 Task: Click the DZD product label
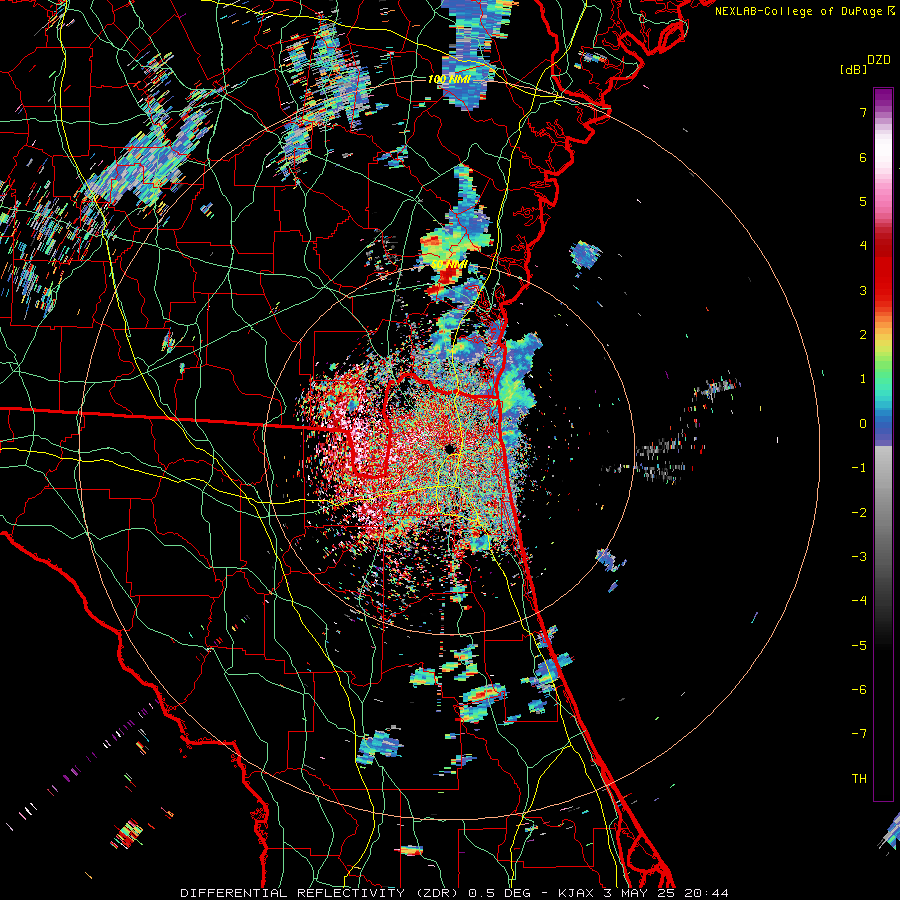tap(879, 60)
